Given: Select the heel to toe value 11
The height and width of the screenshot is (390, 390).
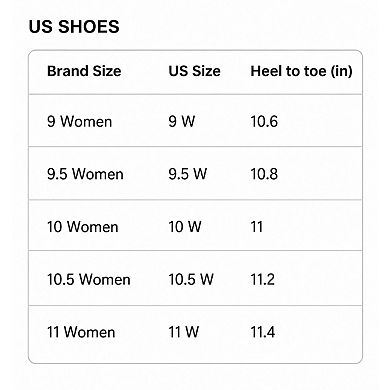Looking at the screenshot, I should [257, 227].
